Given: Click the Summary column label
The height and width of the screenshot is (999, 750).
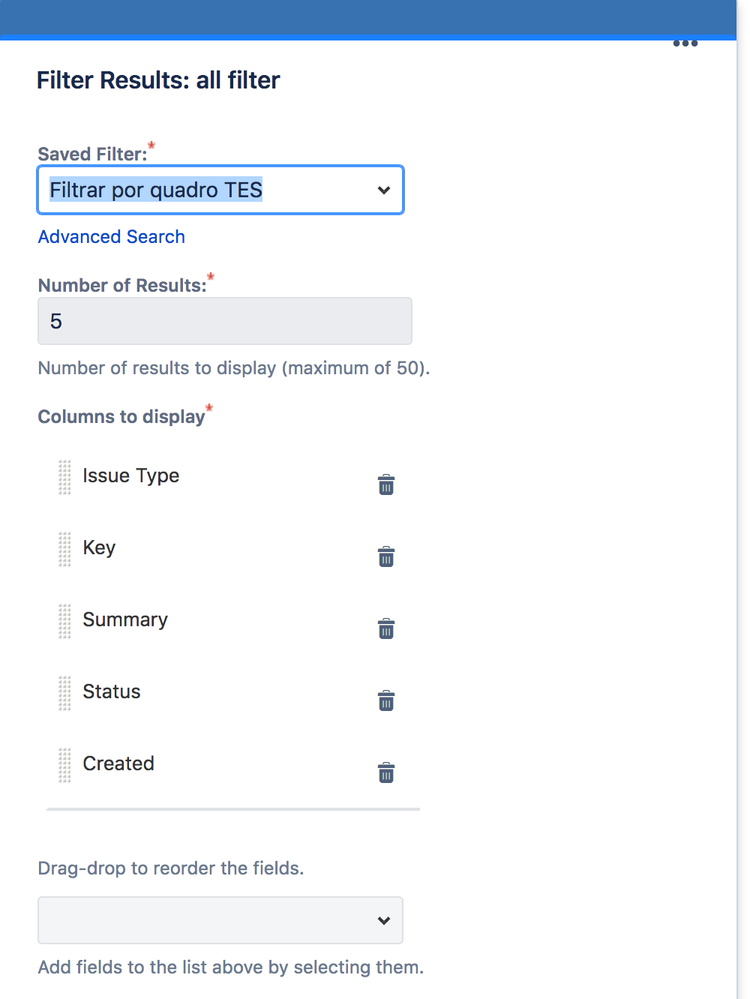Looking at the screenshot, I should [x=125, y=620].
